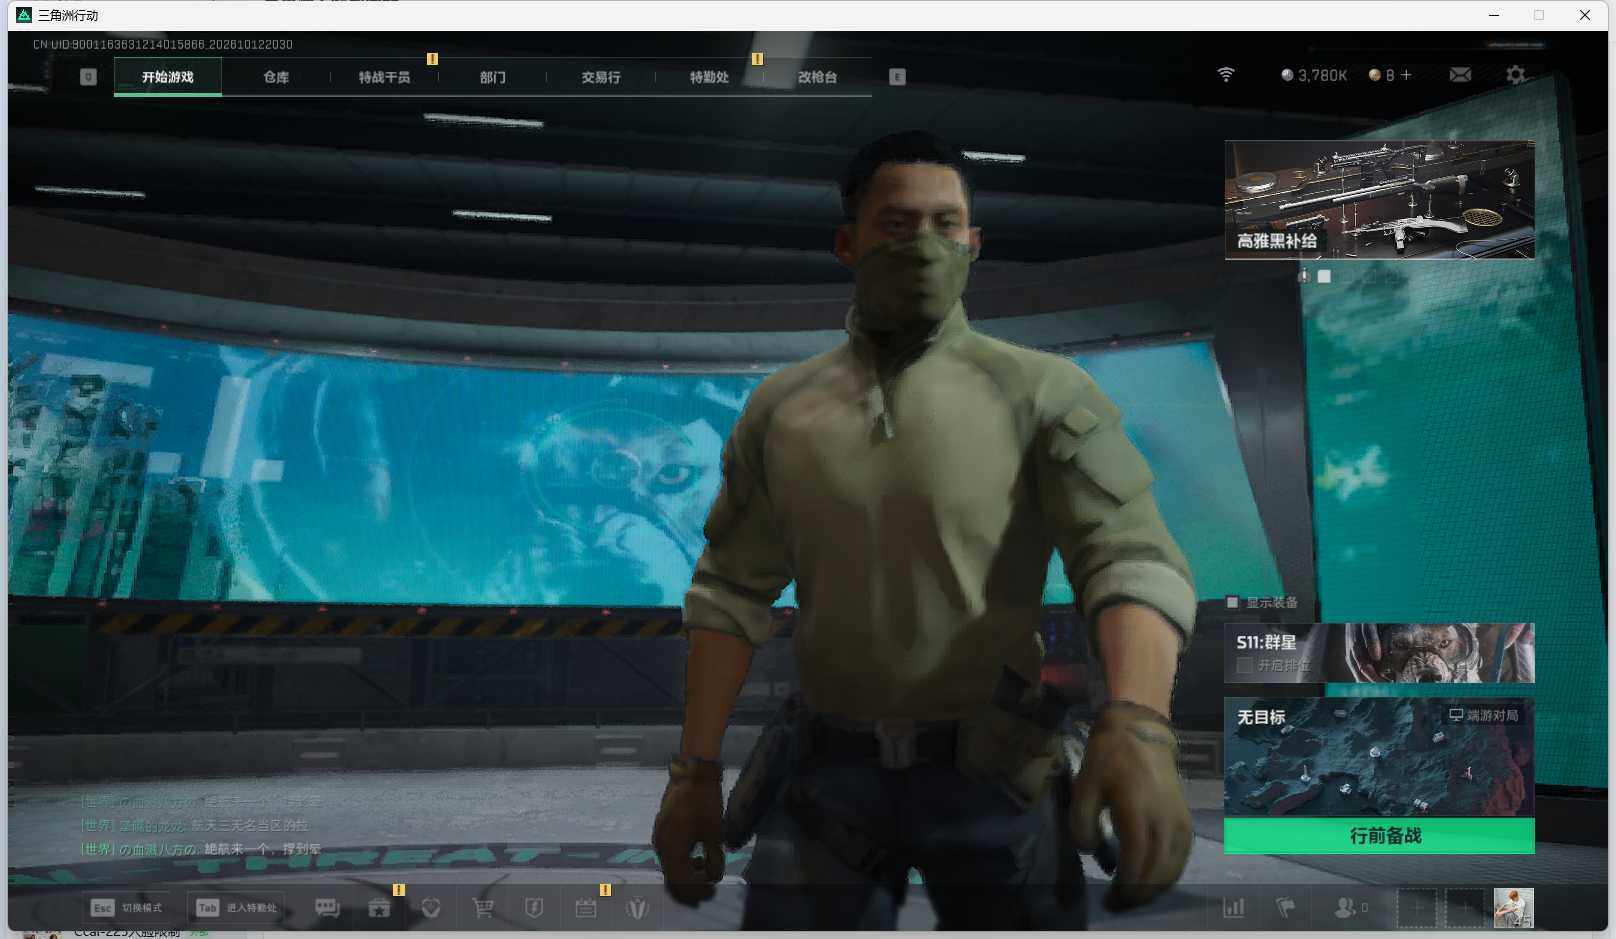Viewport: 1616px width, 939px height.
Task: Open the statistics bar chart icon
Action: click(1234, 908)
